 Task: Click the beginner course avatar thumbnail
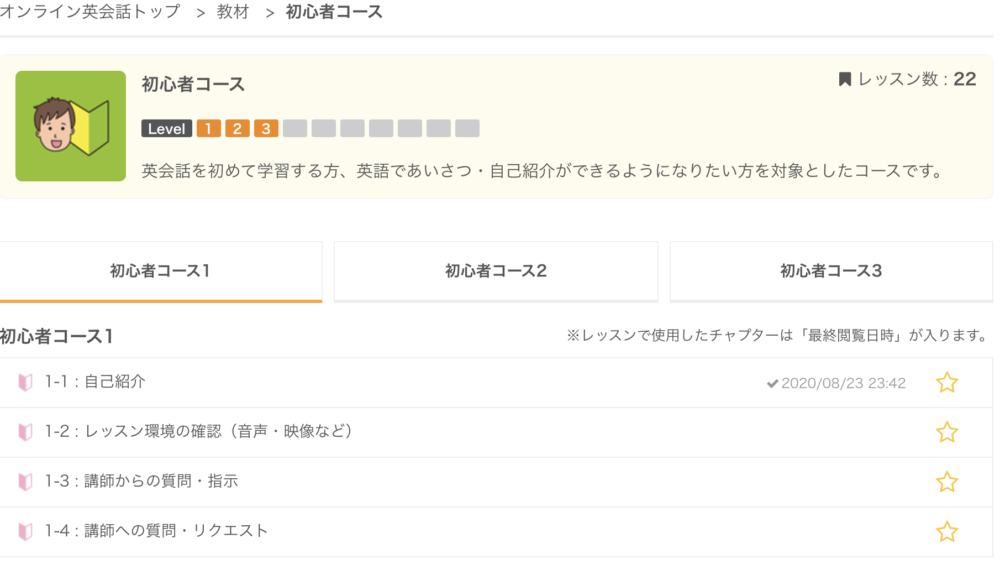coord(71,126)
